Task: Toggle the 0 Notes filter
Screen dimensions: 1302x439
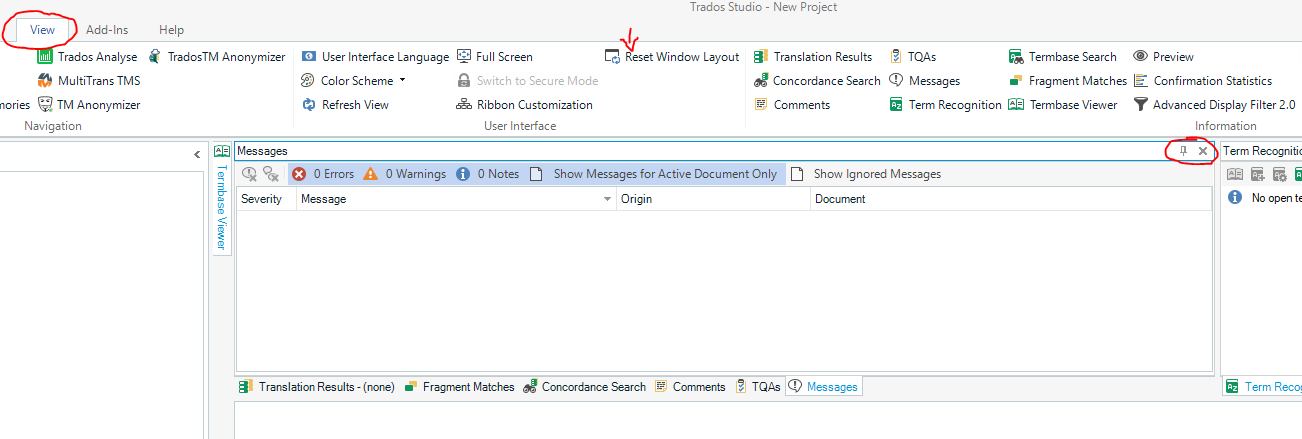Action: click(488, 174)
